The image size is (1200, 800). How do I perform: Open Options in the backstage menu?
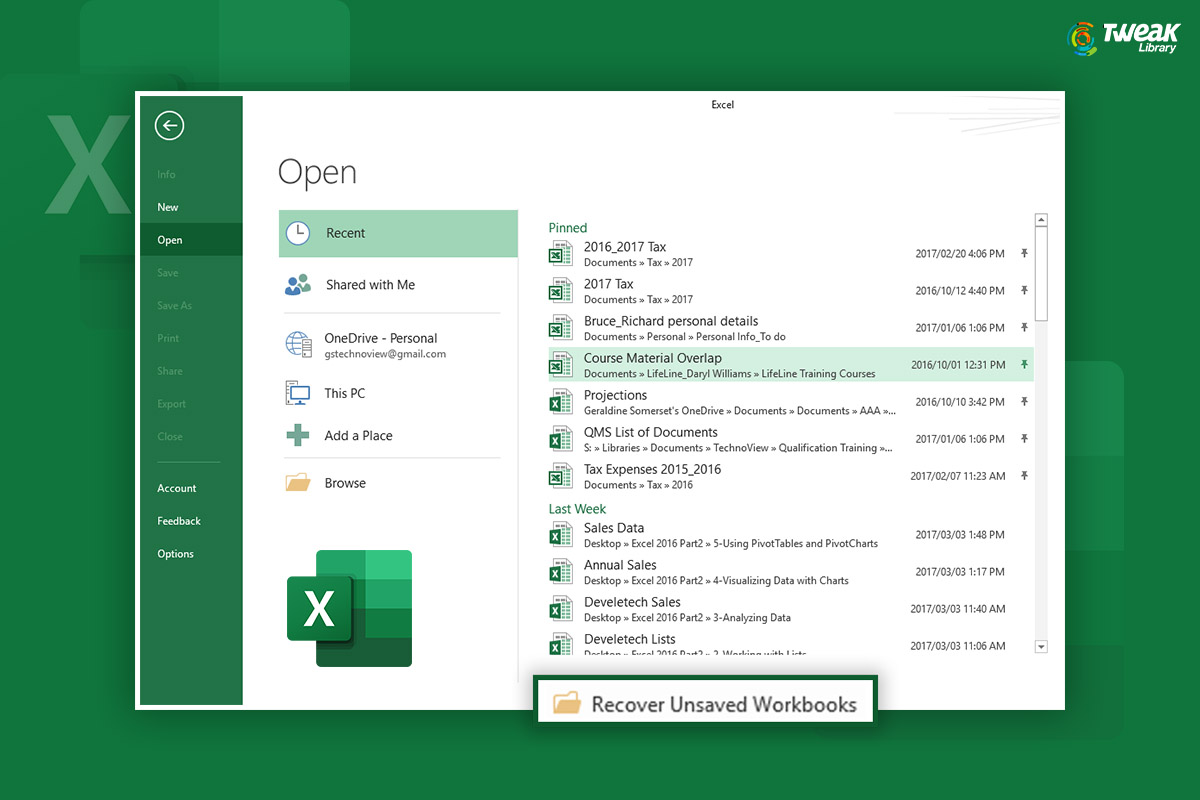[x=175, y=554]
